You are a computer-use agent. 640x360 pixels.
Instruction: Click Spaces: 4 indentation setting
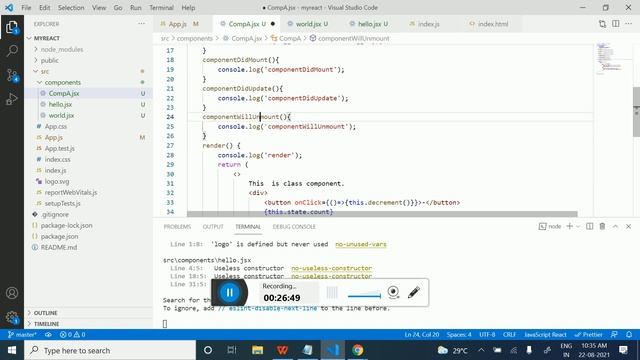coord(459,334)
